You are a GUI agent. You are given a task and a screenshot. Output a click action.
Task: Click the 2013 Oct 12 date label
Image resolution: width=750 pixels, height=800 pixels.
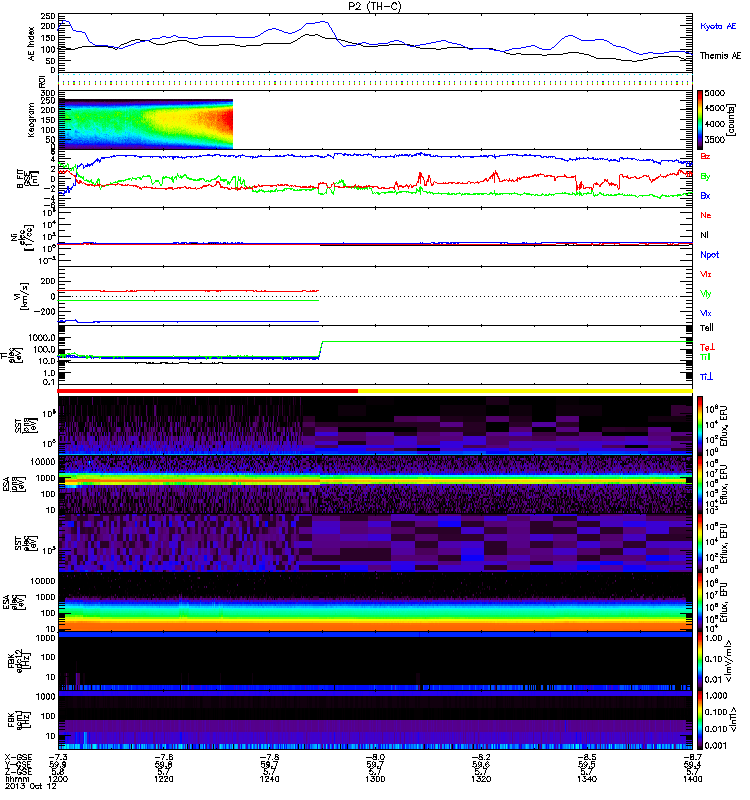(31, 786)
